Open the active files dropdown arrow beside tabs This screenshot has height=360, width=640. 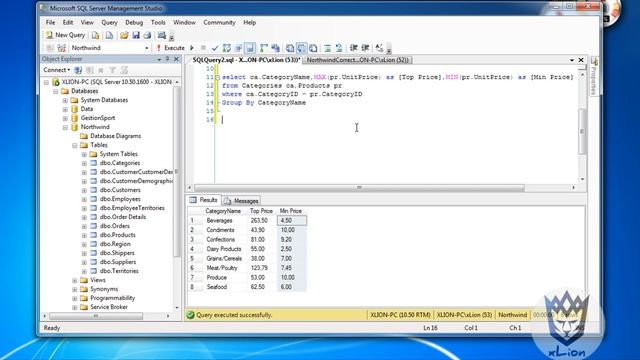[572, 60]
